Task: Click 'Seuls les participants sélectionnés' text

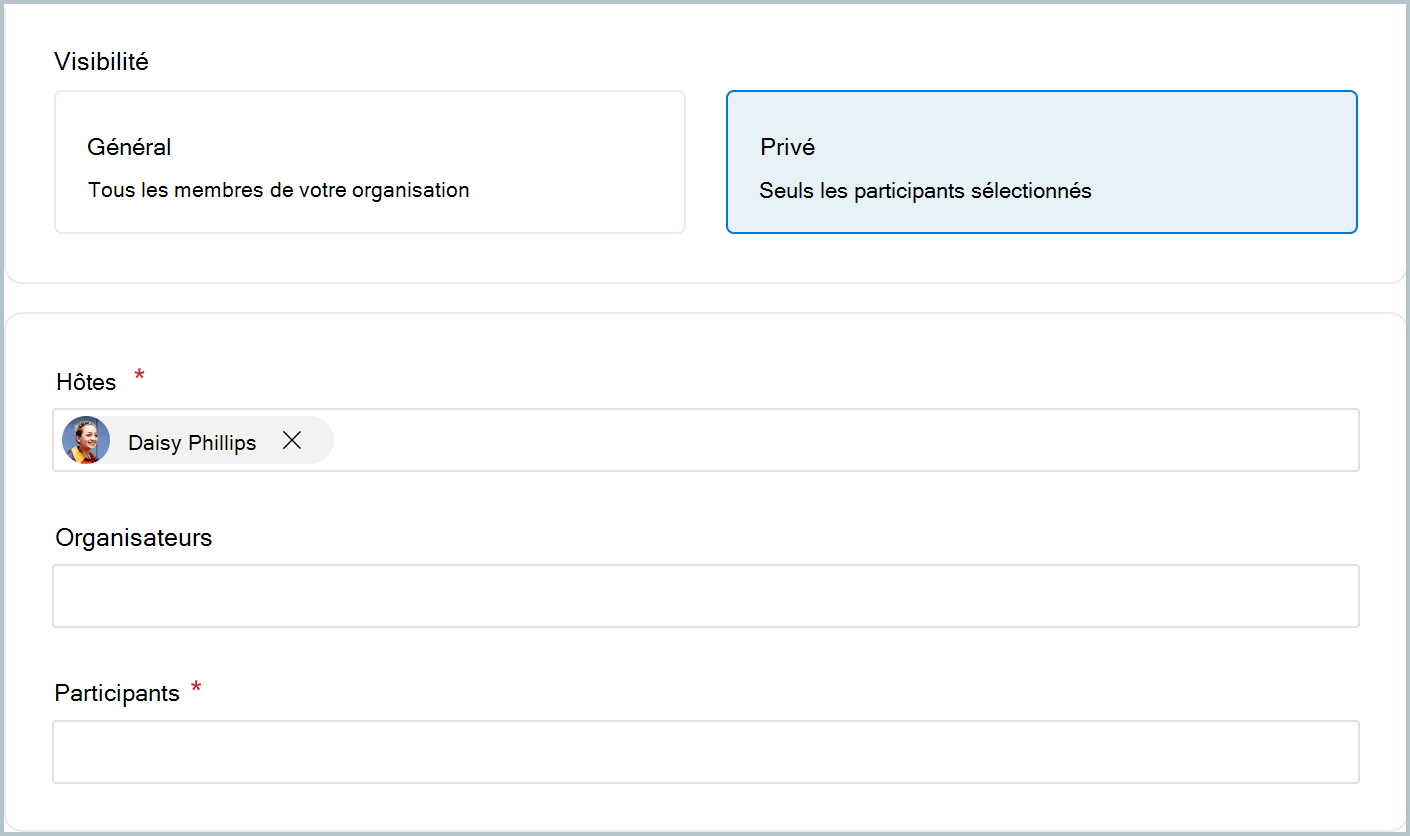Action: [x=925, y=190]
